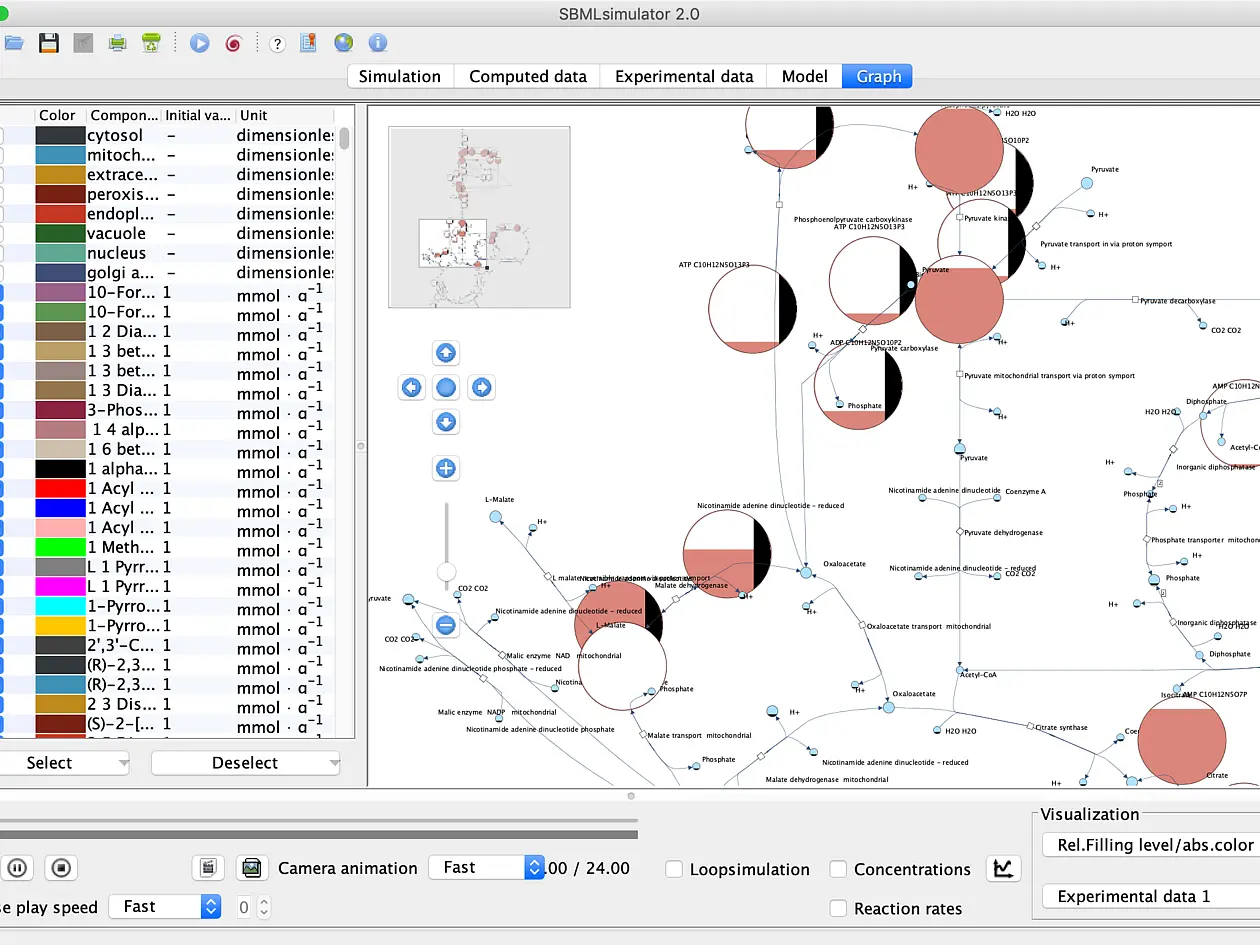1260x945 pixels.
Task: Open the Rel.Filling level/abs.color dropdown
Action: [1151, 845]
